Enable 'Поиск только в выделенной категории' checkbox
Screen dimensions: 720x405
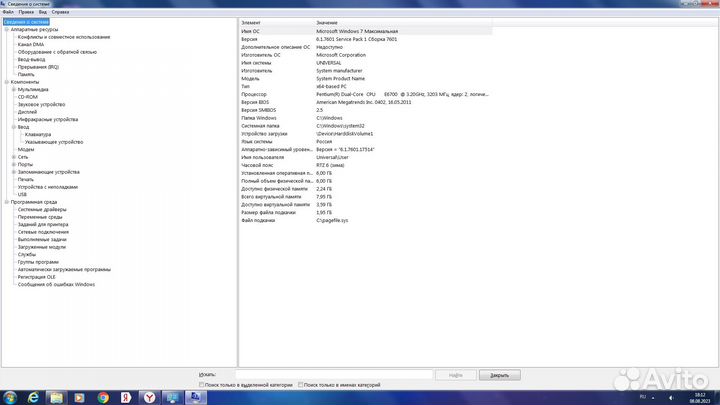202,384
